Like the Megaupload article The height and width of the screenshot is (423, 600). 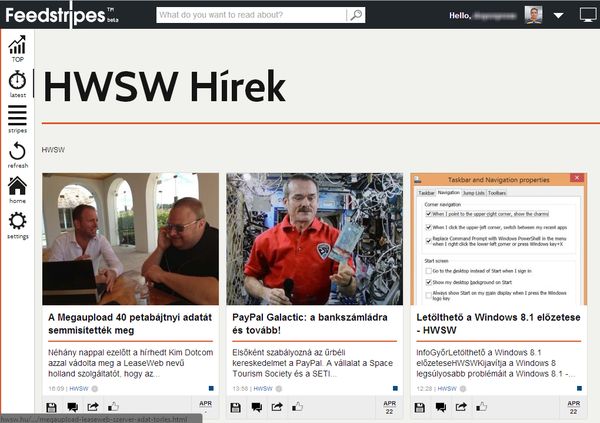(x=113, y=407)
